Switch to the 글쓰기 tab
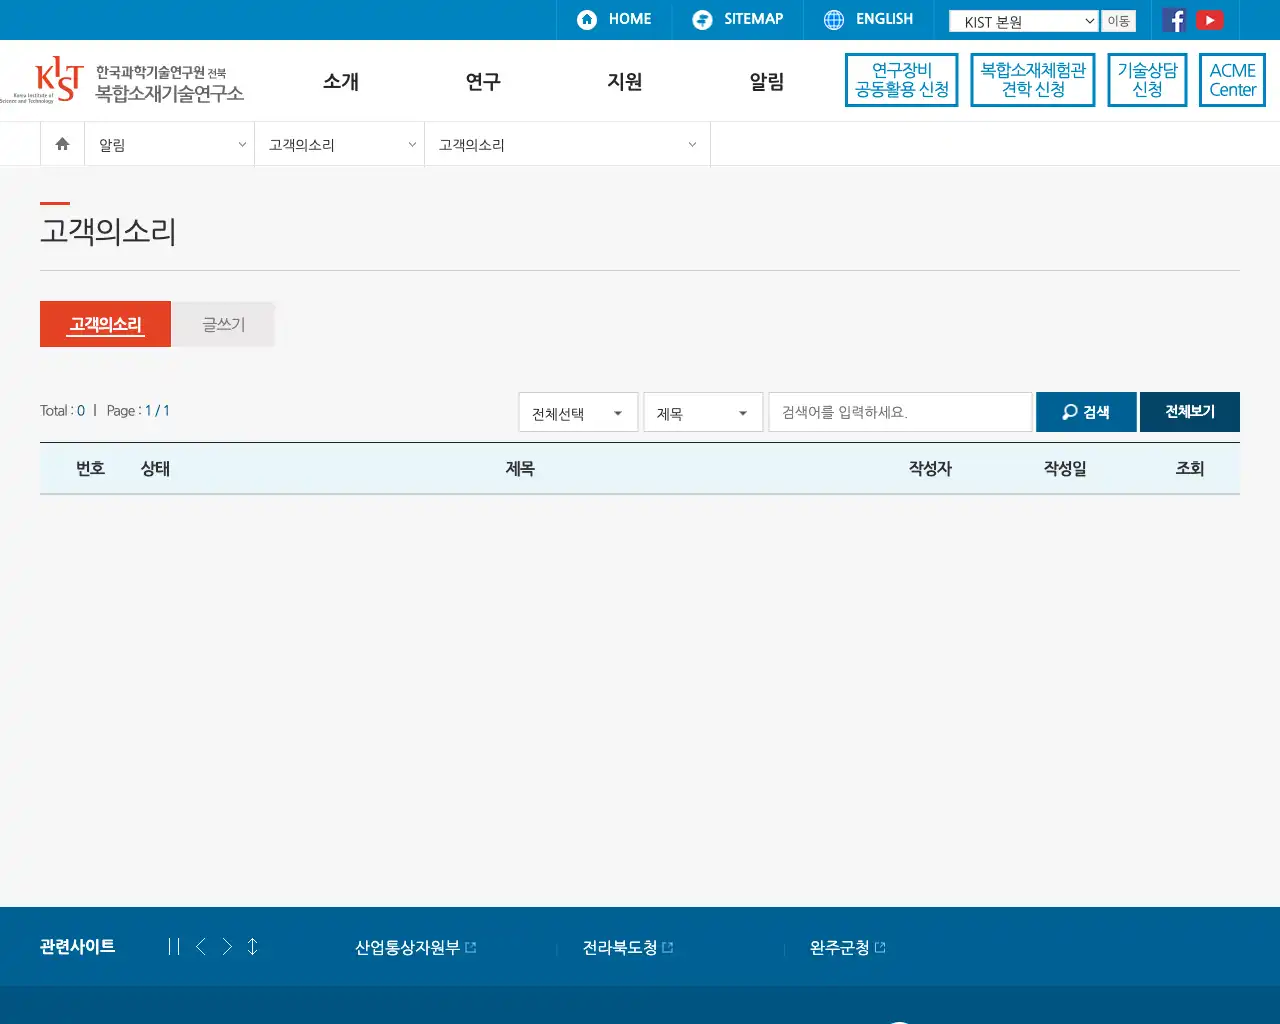The width and height of the screenshot is (1280, 1024). click(x=223, y=324)
